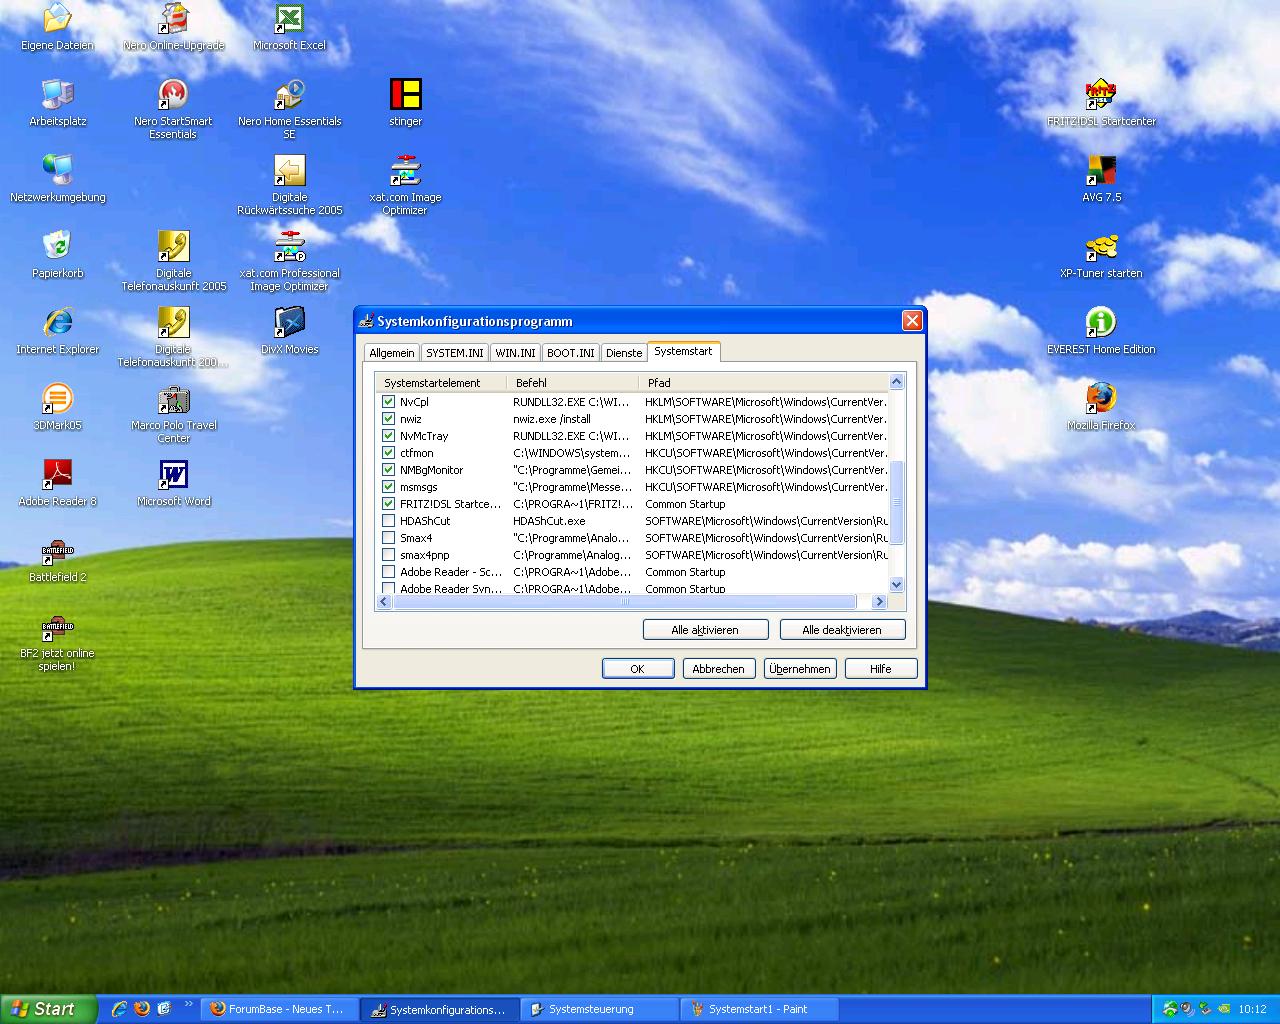Click the Abbrechen button
1280x1024 pixels.
point(719,669)
